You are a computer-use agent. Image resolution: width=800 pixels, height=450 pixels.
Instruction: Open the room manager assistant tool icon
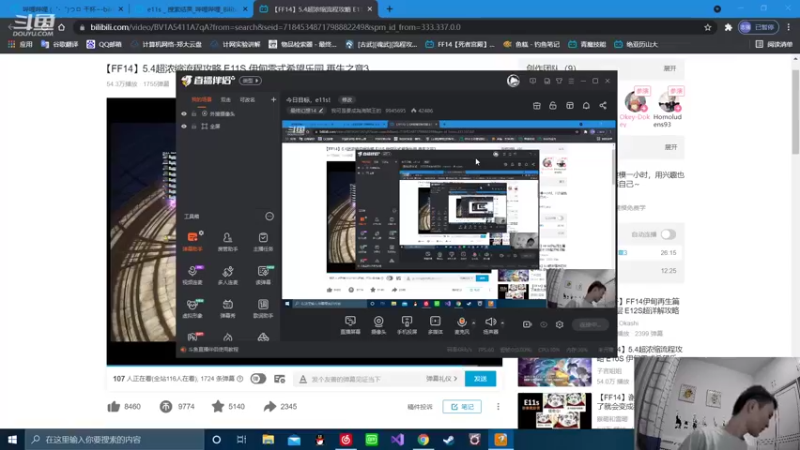(228, 238)
